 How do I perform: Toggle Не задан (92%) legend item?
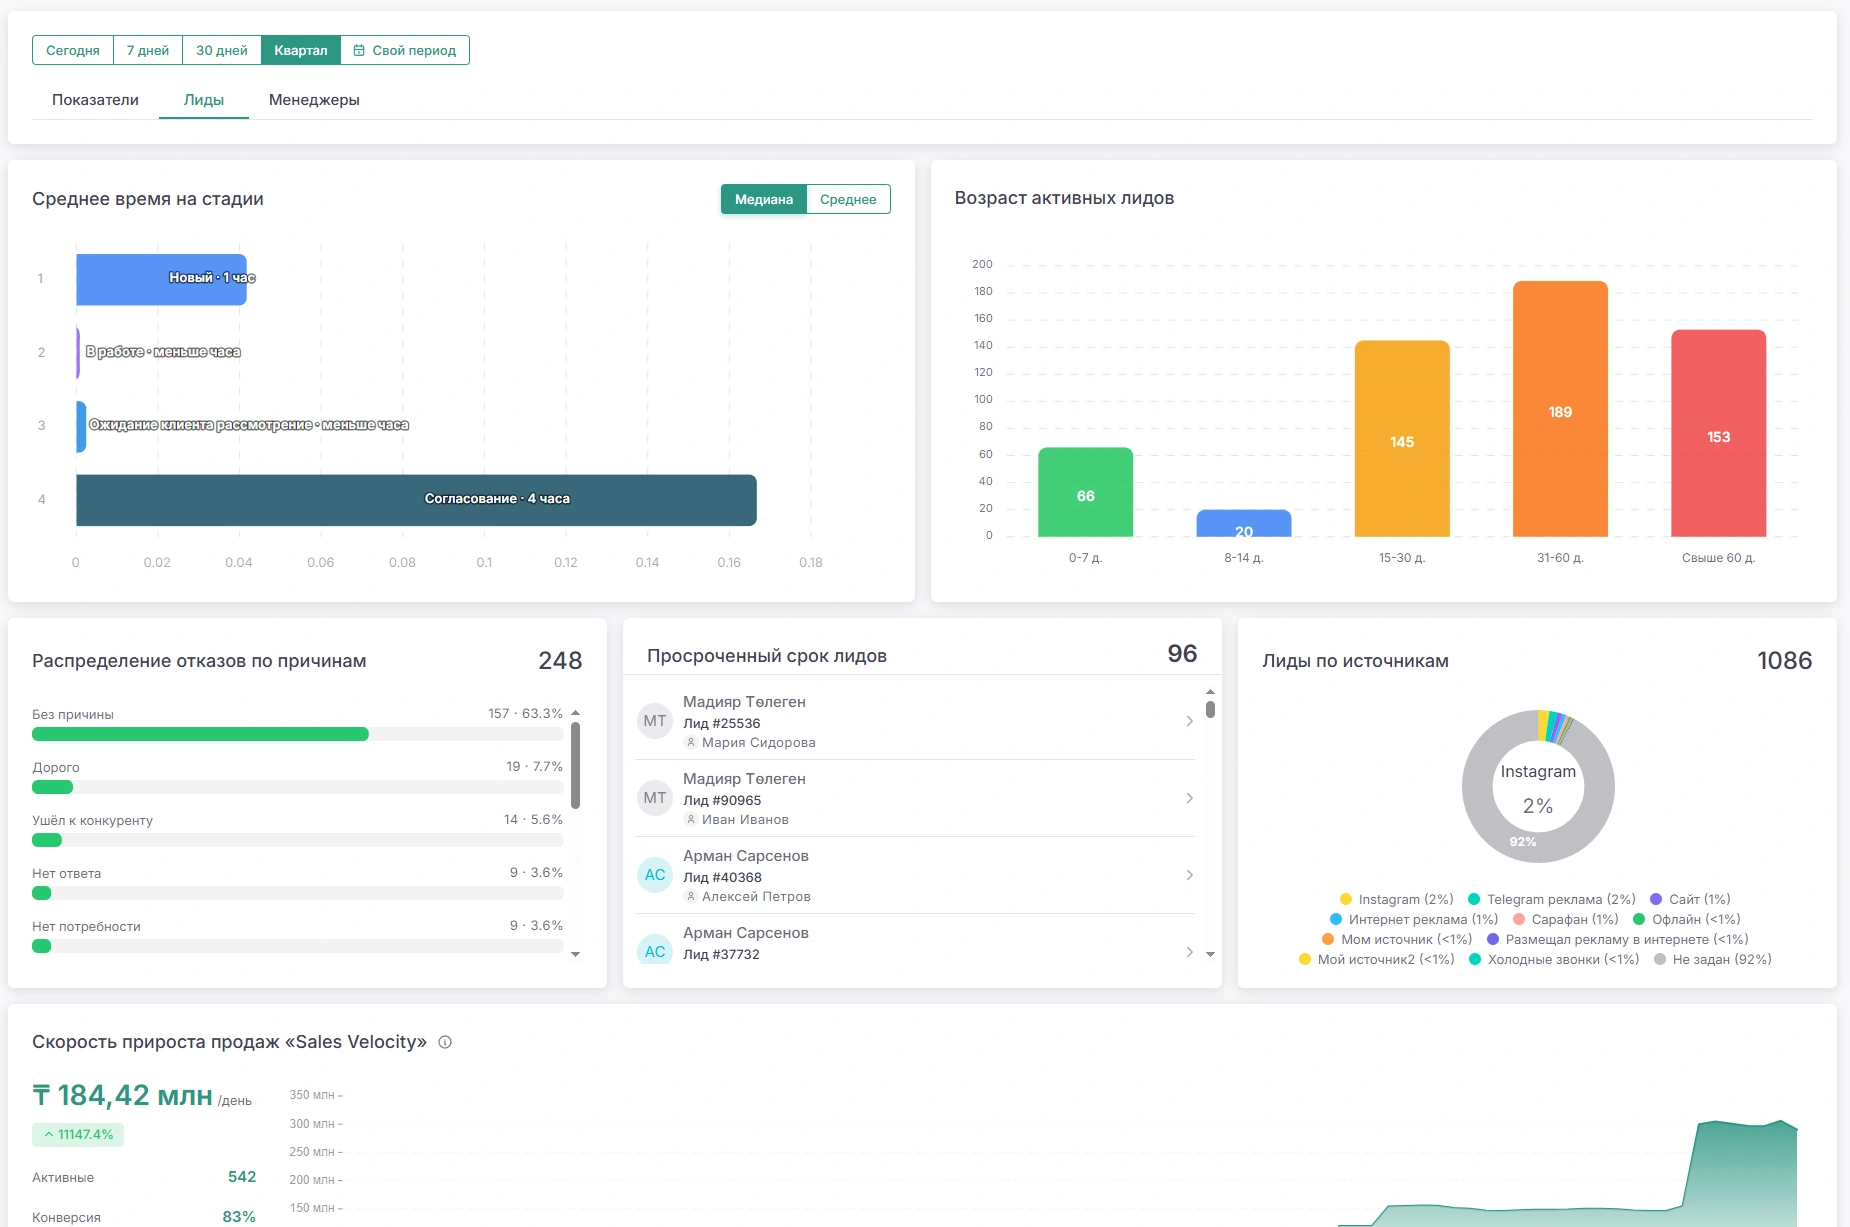tap(1713, 959)
